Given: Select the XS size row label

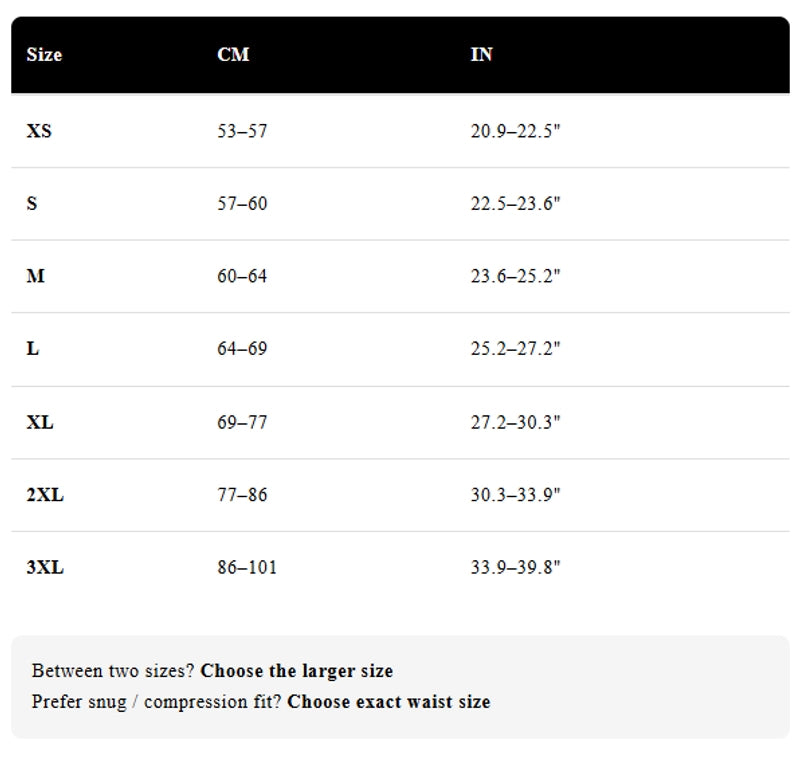Looking at the screenshot, I should pyautogui.click(x=39, y=131).
